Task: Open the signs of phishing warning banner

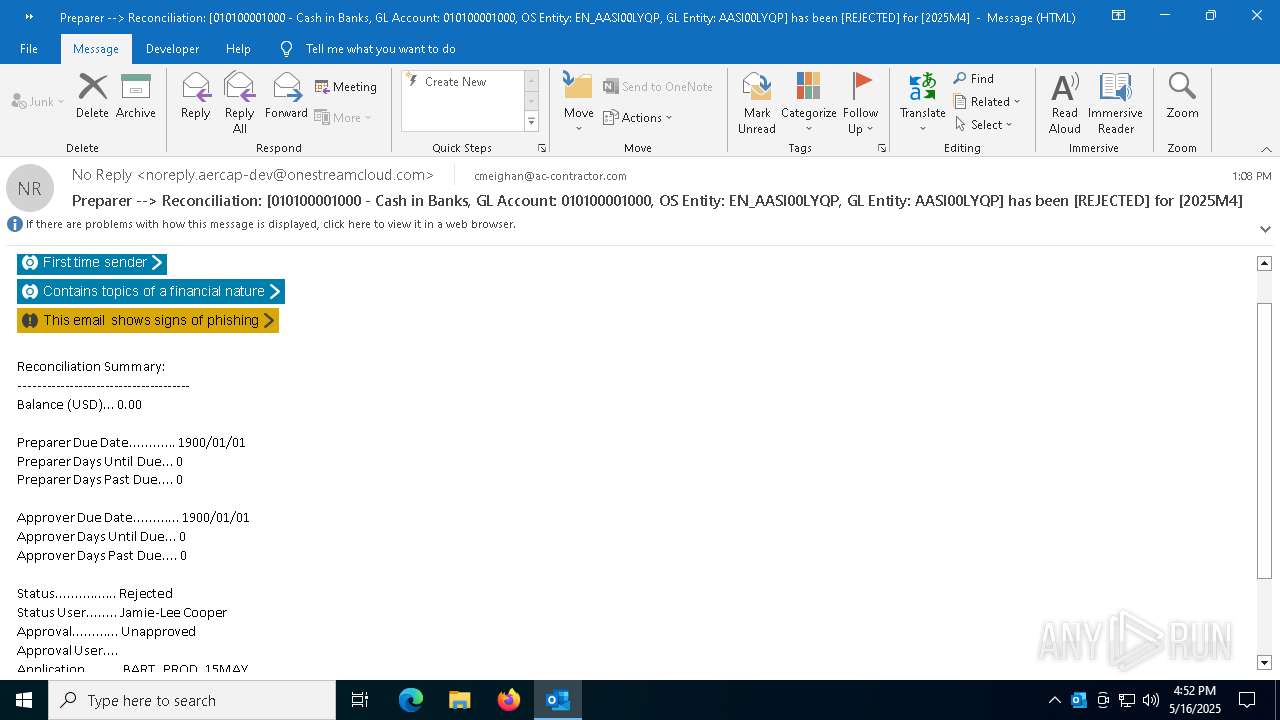Action: 148,320
